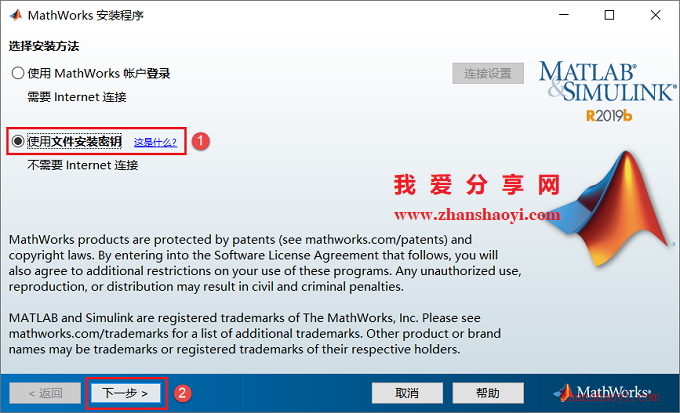The width and height of the screenshot is (680, 413).
Task: Open the '这是什么?' help link
Action: pyautogui.click(x=155, y=142)
